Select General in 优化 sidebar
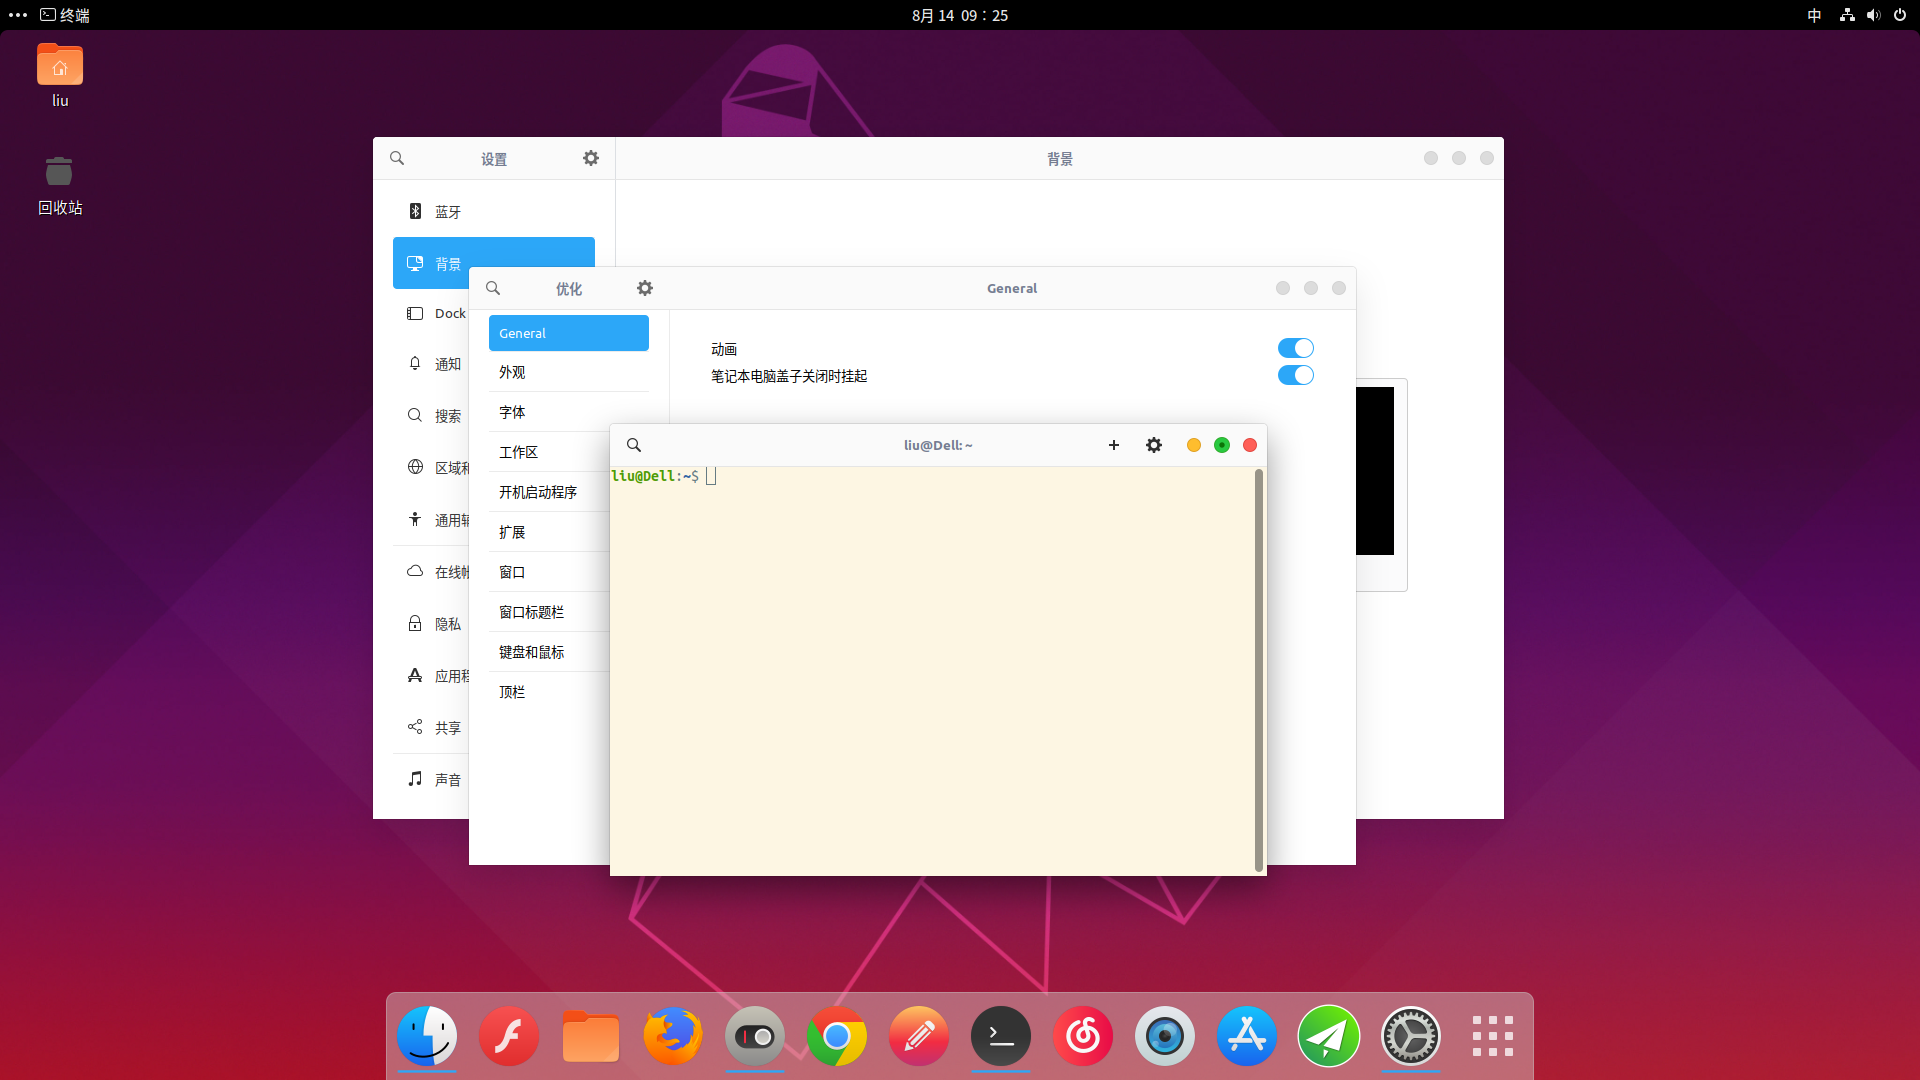This screenshot has height=1080, width=1920. click(x=569, y=333)
